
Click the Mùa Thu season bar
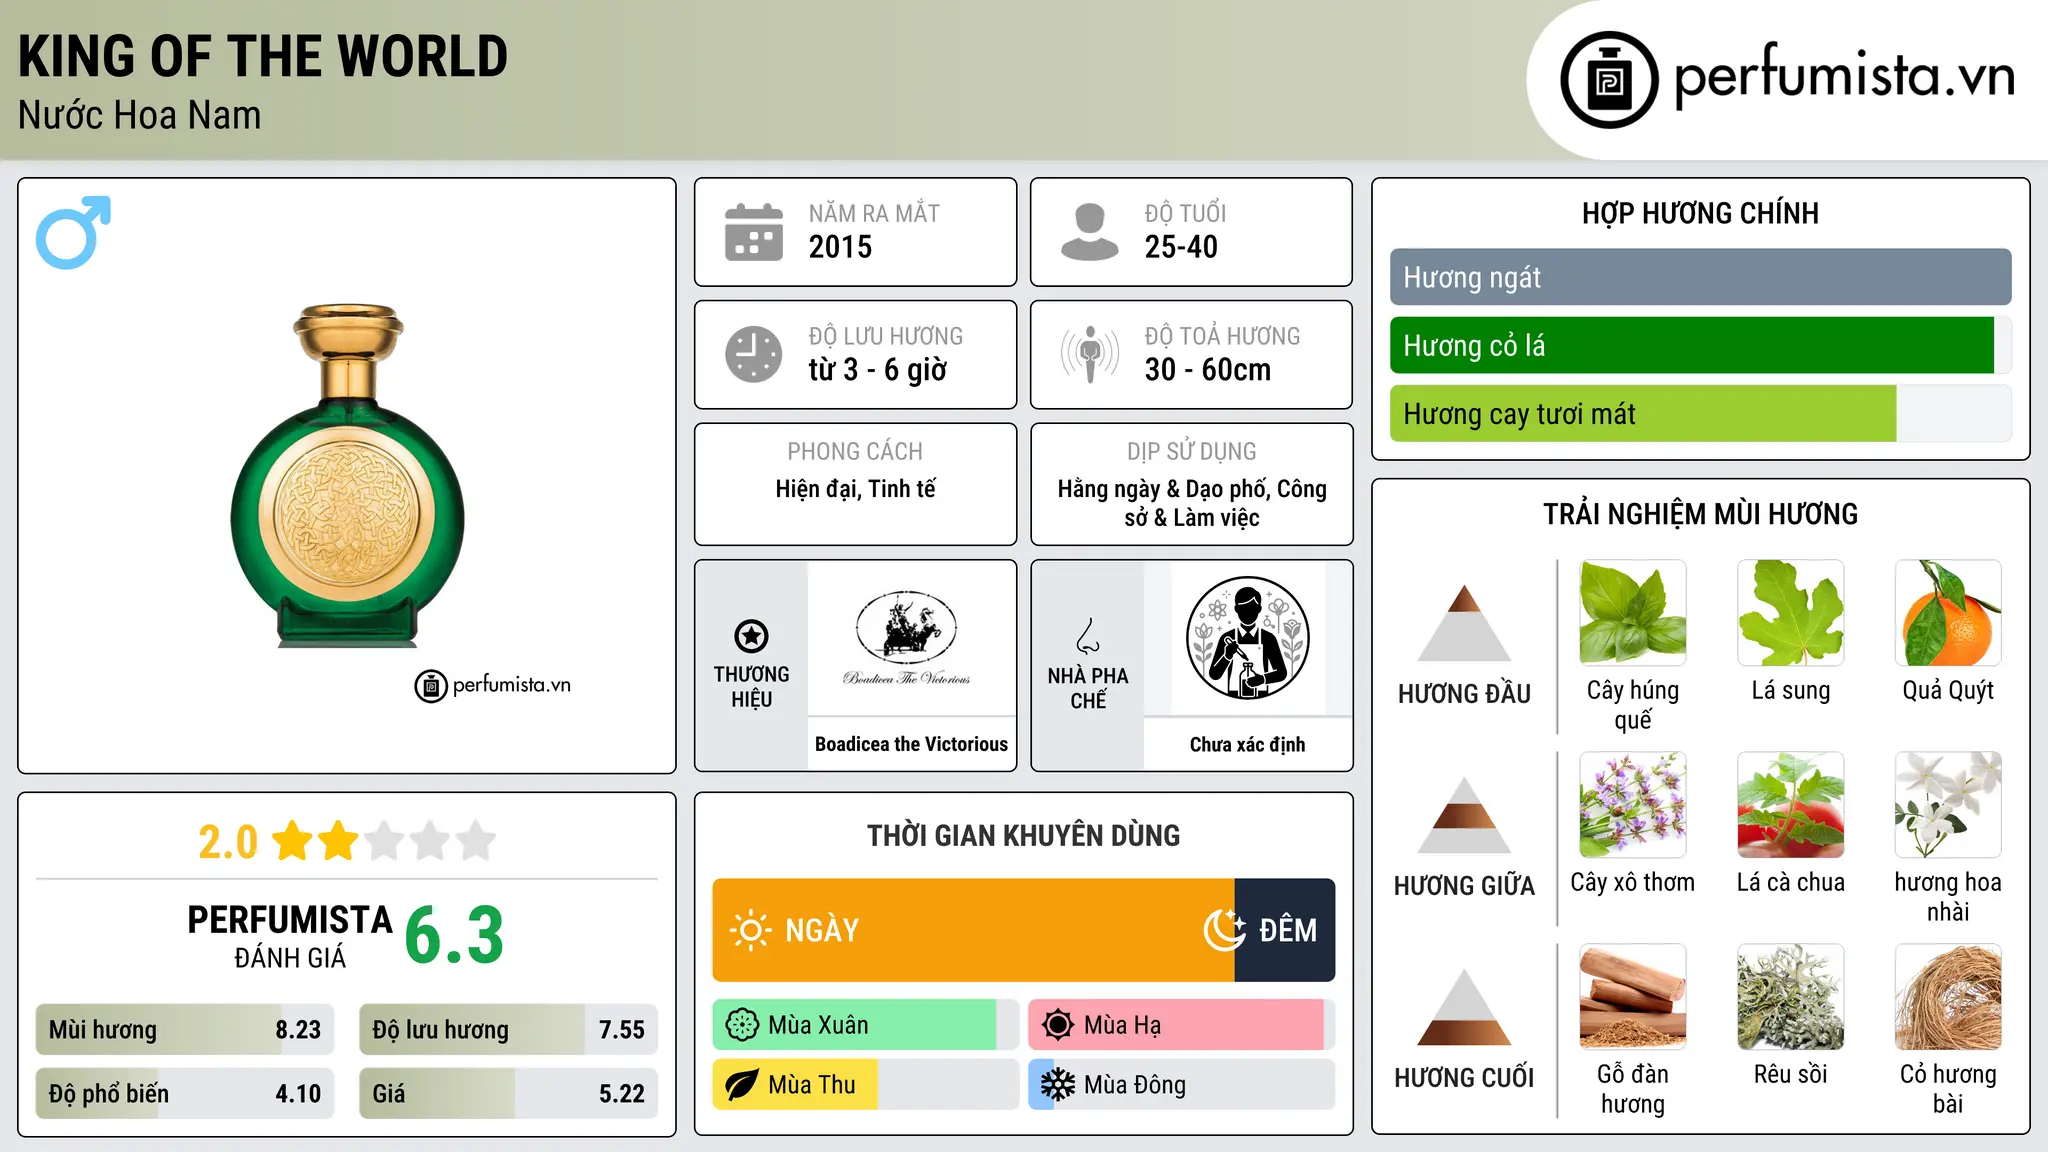(865, 1085)
